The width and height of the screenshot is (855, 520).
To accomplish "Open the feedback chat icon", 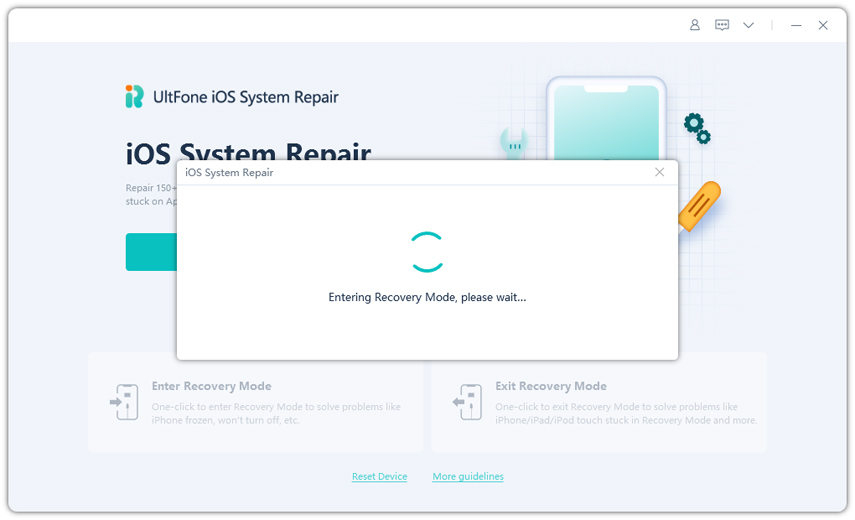I will [722, 25].
